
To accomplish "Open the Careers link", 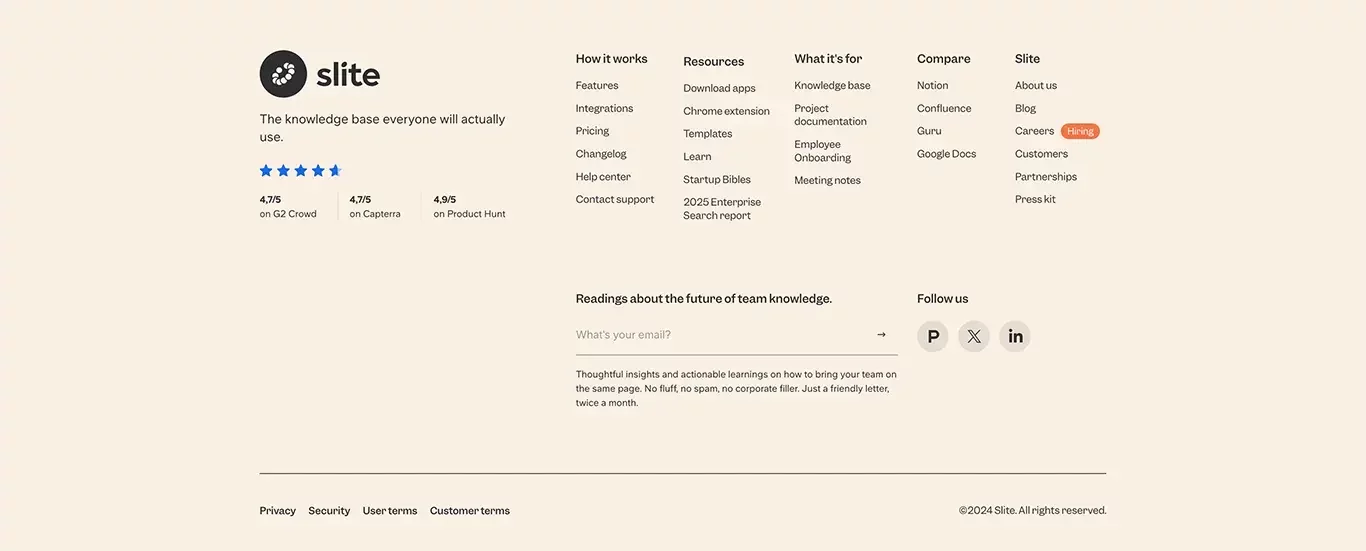I will pos(1035,131).
